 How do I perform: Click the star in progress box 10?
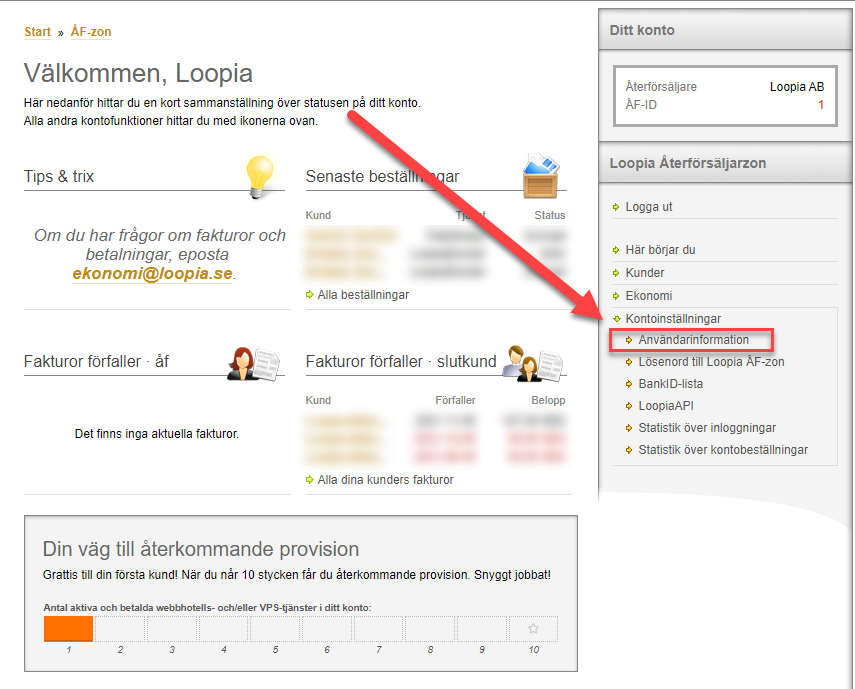[533, 629]
